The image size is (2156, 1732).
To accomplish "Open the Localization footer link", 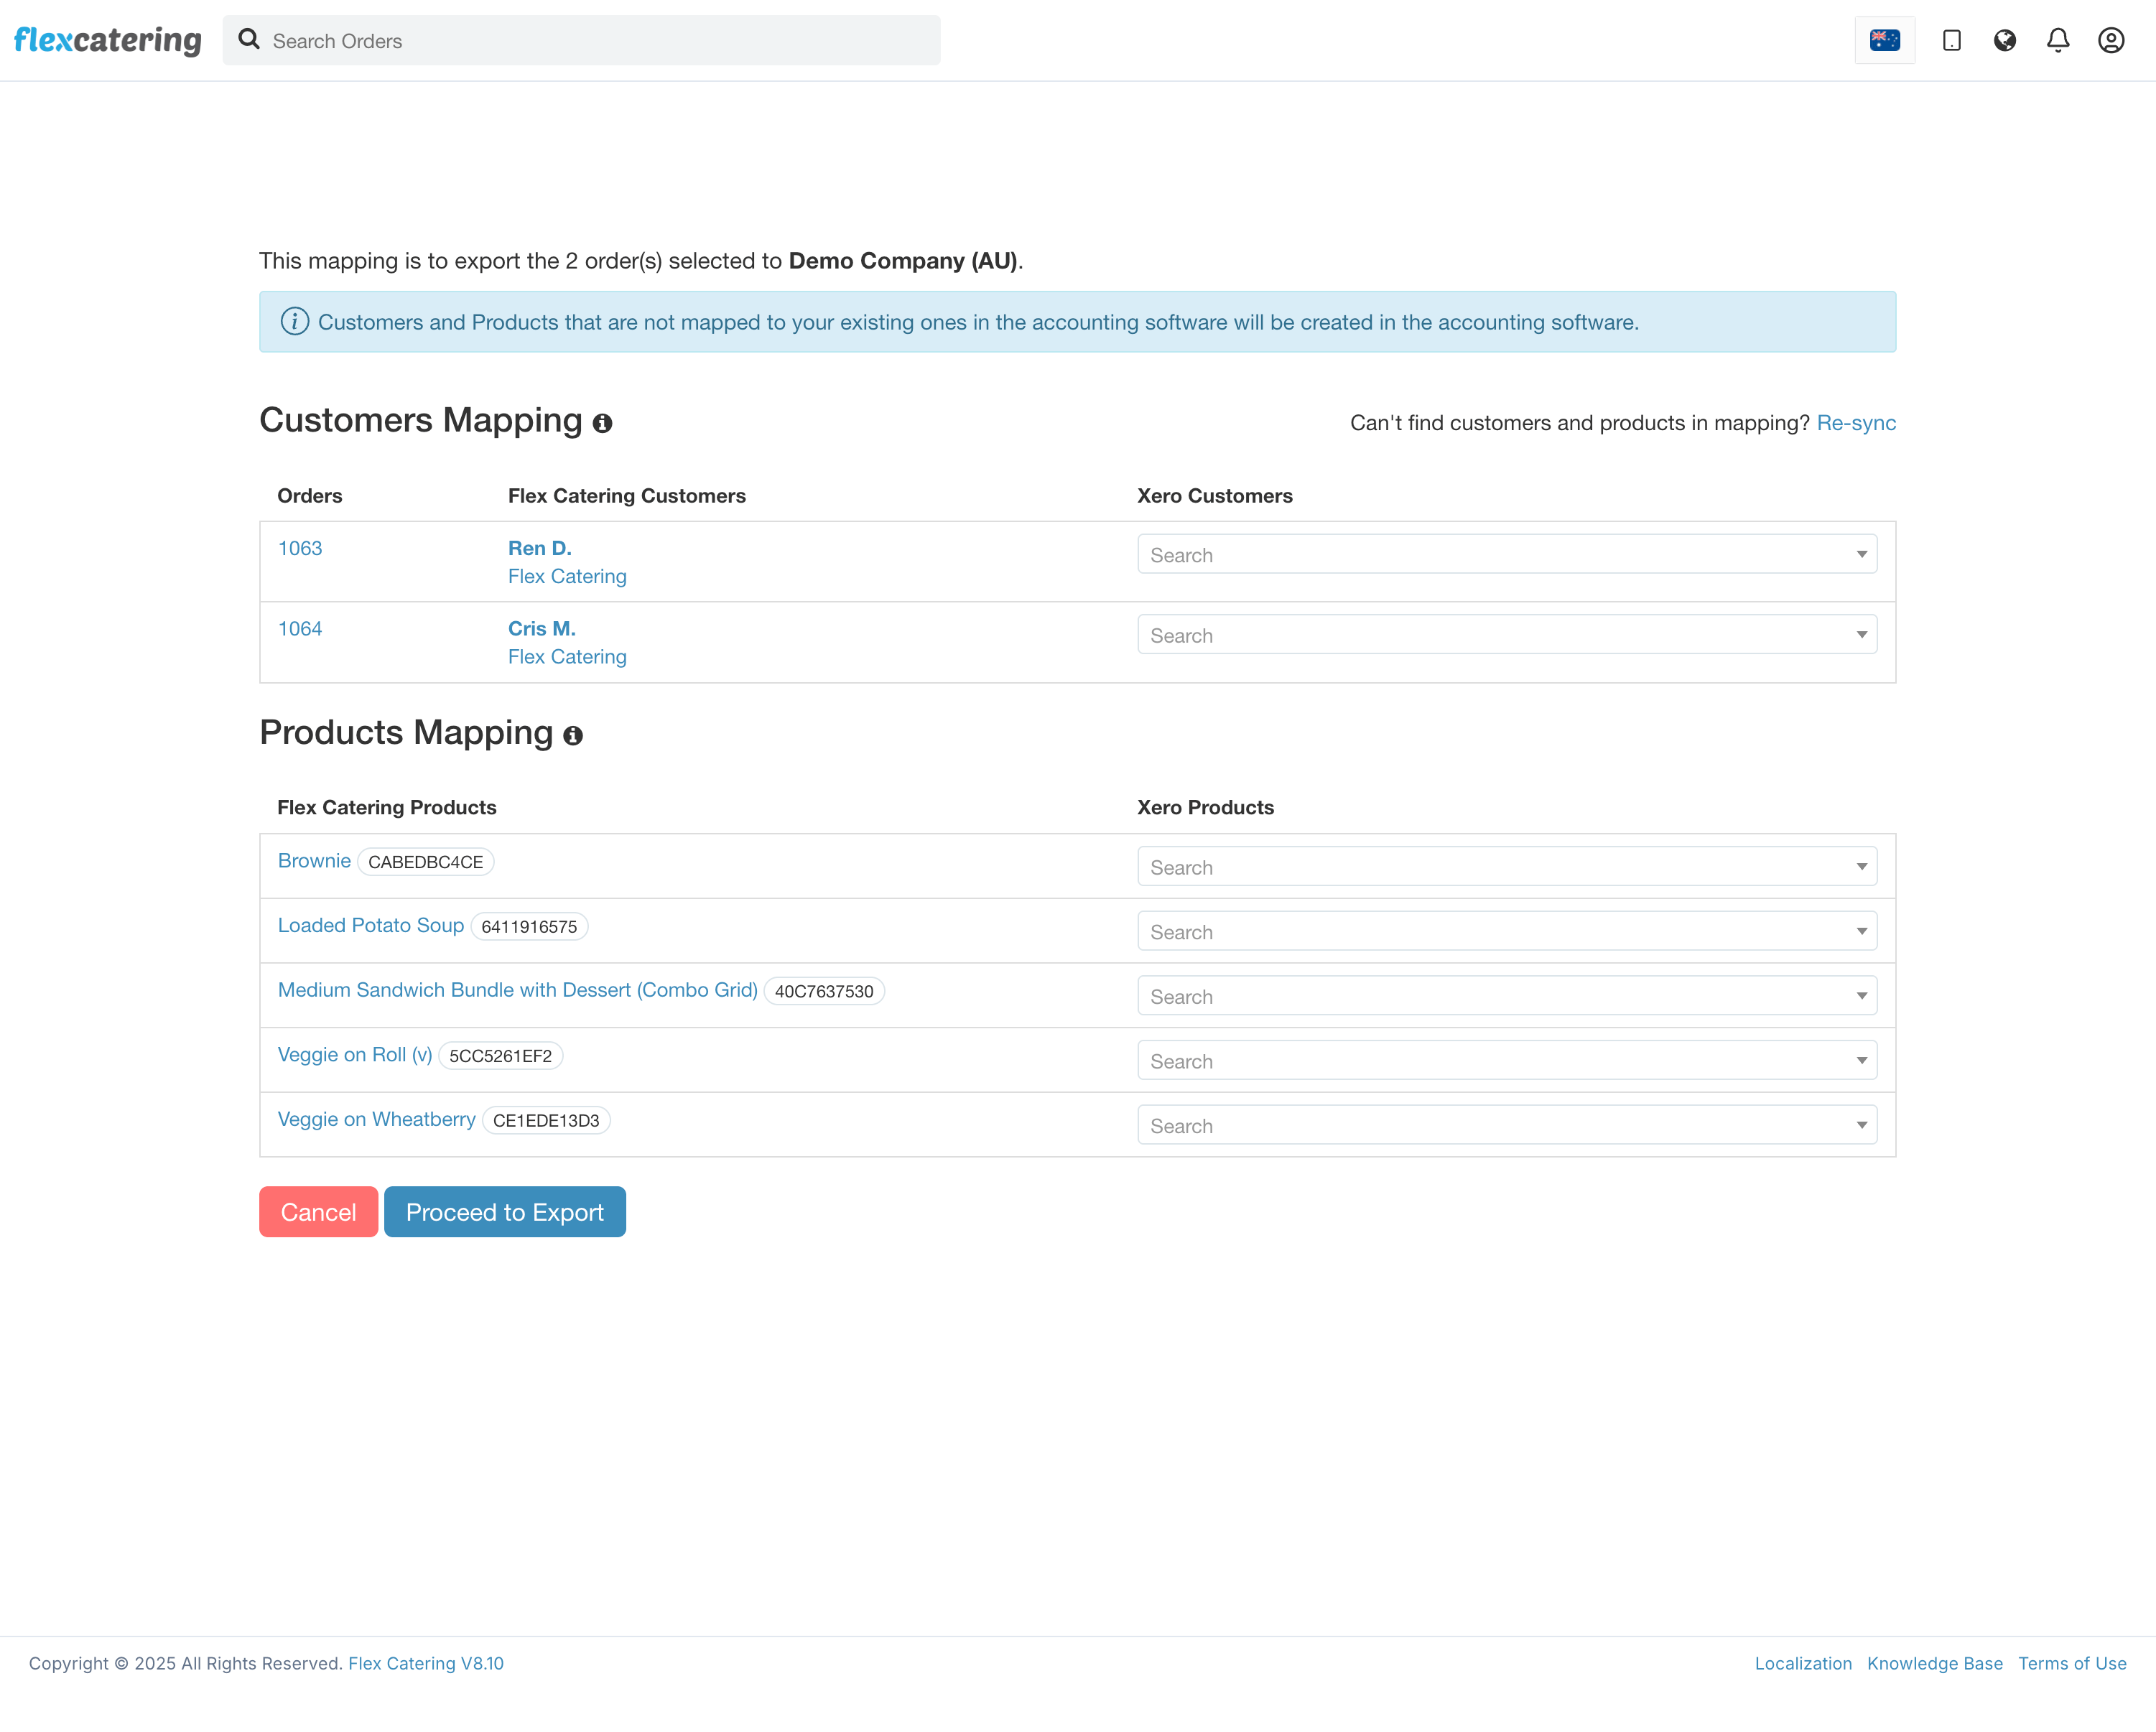I will [x=1803, y=1663].
